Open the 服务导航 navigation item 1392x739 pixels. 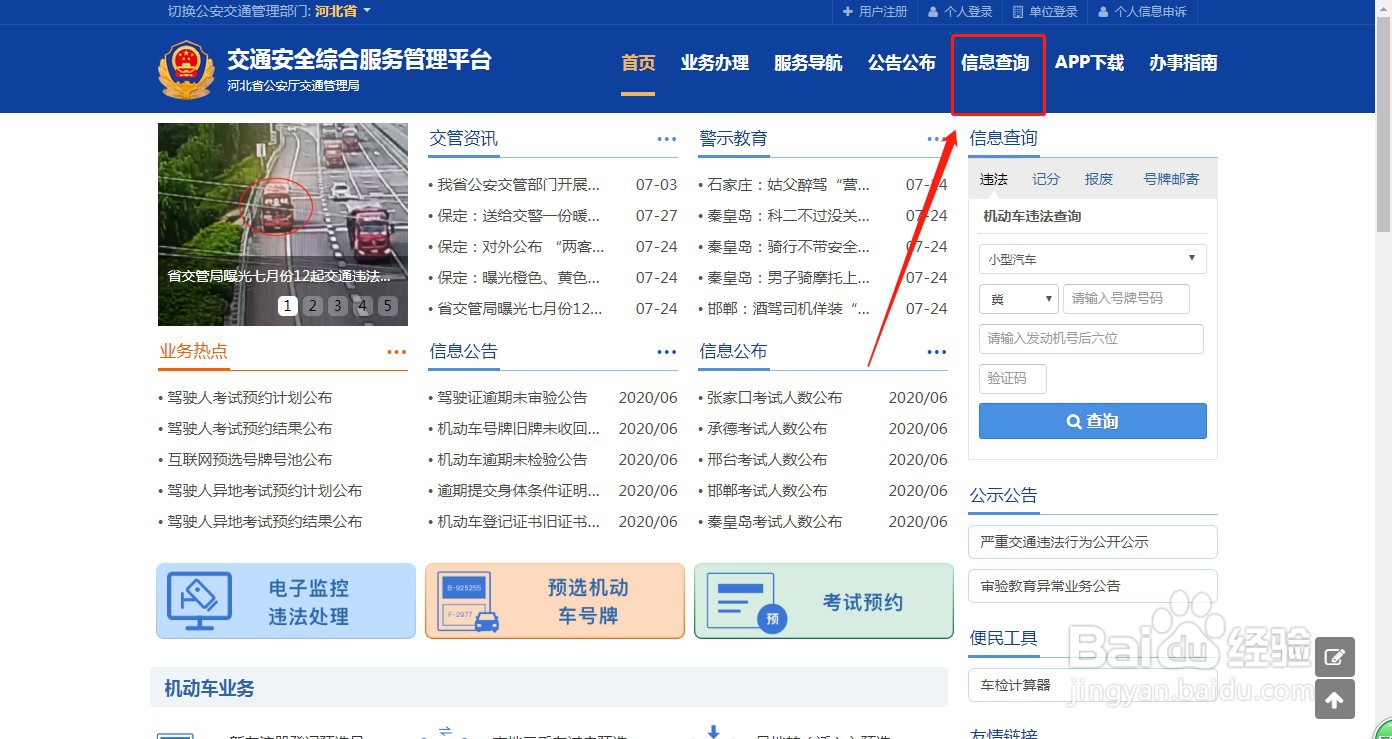pyautogui.click(x=808, y=63)
